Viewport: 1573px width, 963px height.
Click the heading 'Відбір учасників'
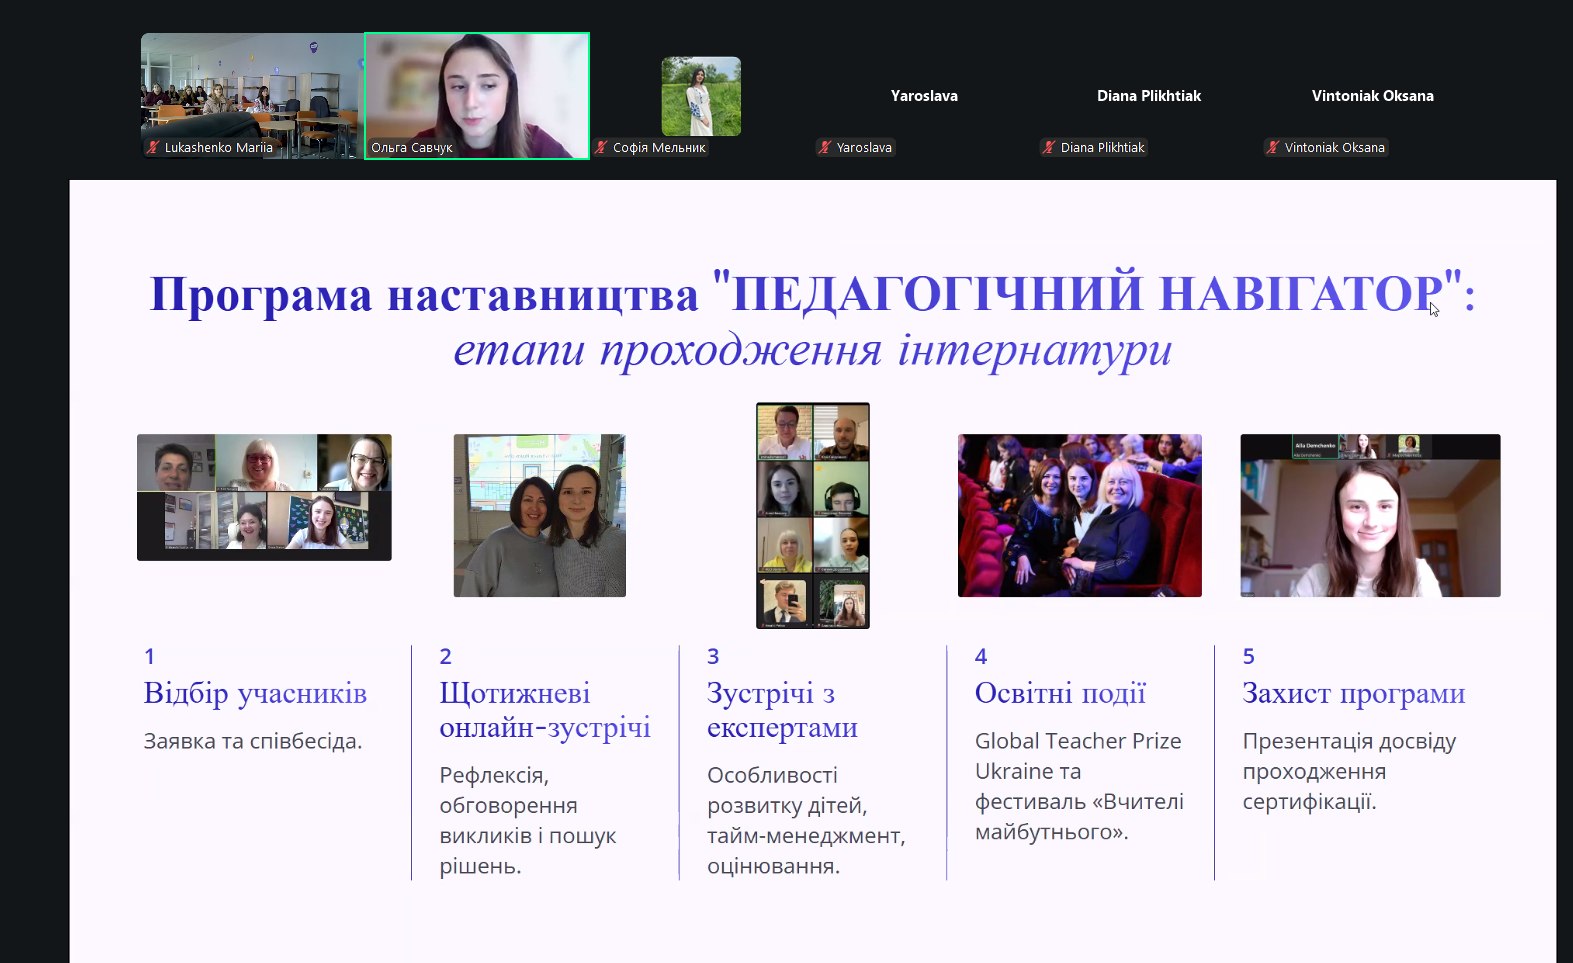pyautogui.click(x=255, y=694)
